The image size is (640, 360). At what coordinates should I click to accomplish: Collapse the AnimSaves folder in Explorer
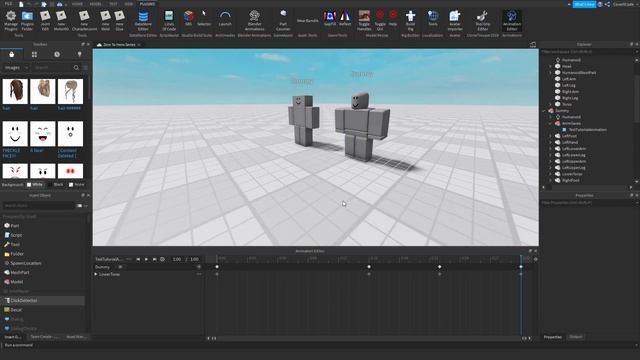pyautogui.click(x=550, y=123)
